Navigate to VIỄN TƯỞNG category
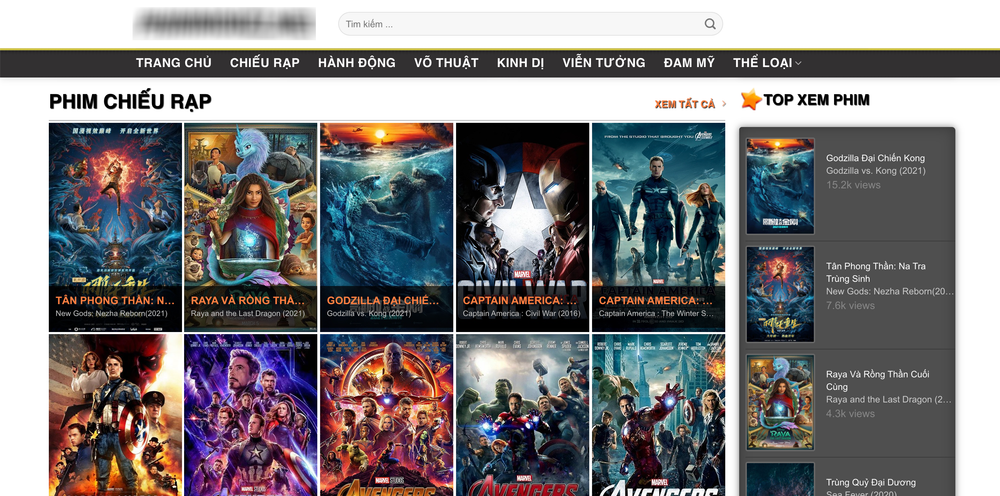The image size is (1000, 496). pyautogui.click(x=603, y=62)
